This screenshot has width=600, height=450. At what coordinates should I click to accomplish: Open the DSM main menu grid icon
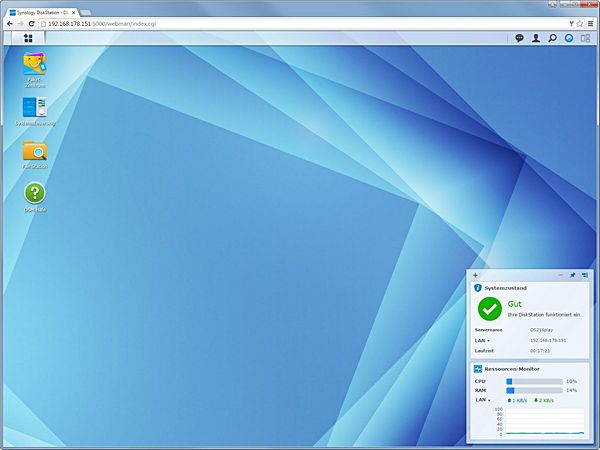(x=28, y=38)
